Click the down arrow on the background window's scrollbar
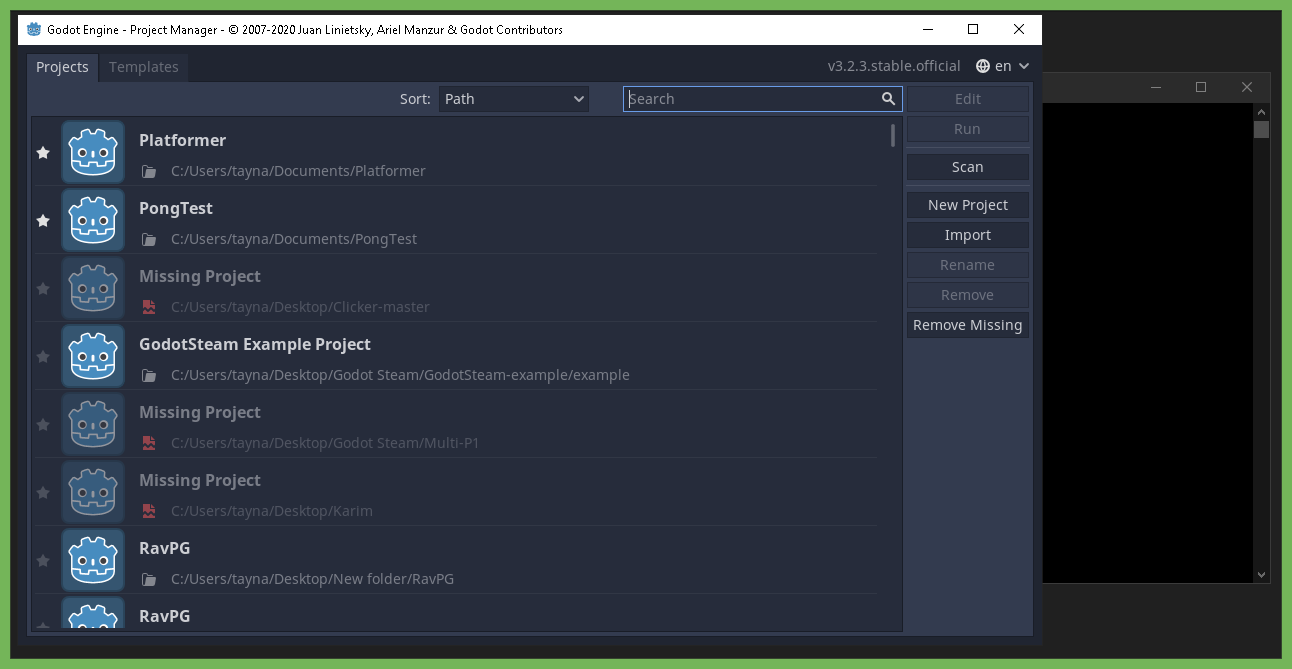The image size is (1292, 669). 1261,574
